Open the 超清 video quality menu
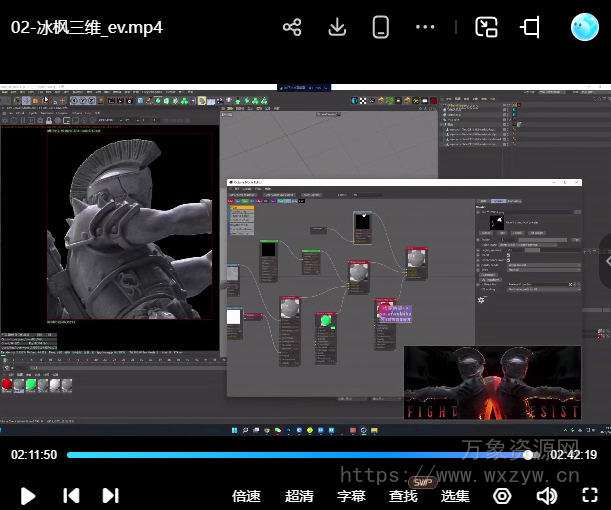The height and width of the screenshot is (510, 611). [x=299, y=496]
